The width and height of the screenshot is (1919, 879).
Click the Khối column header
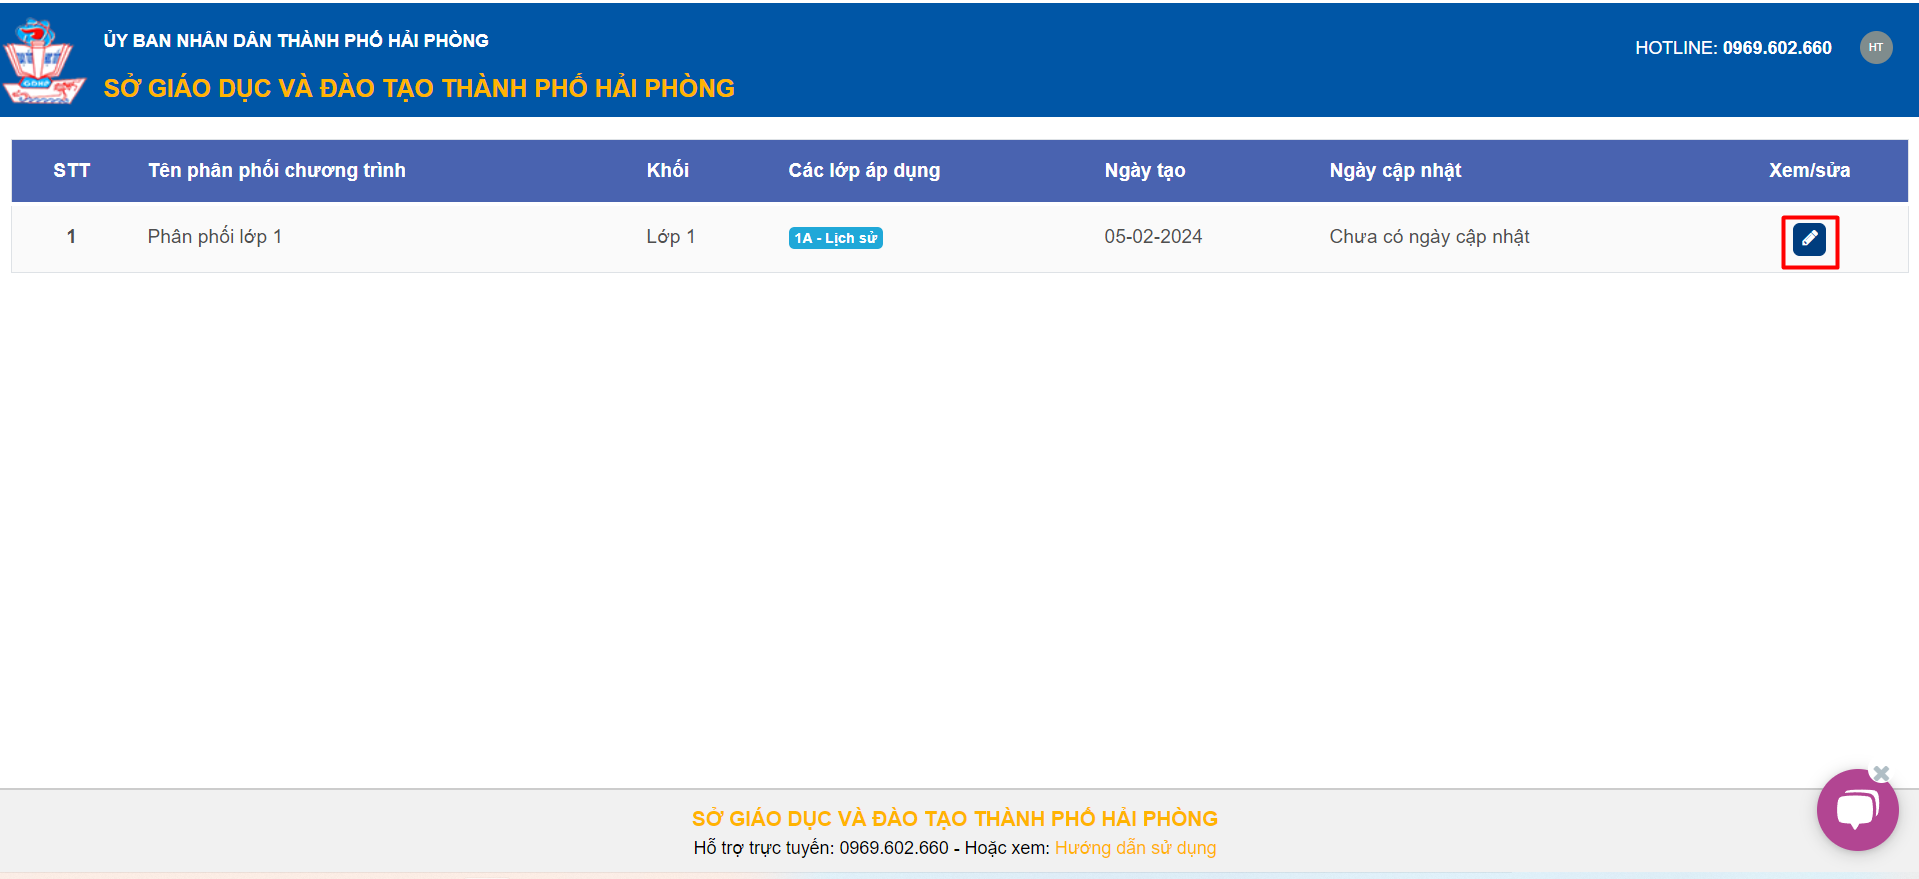[667, 171]
